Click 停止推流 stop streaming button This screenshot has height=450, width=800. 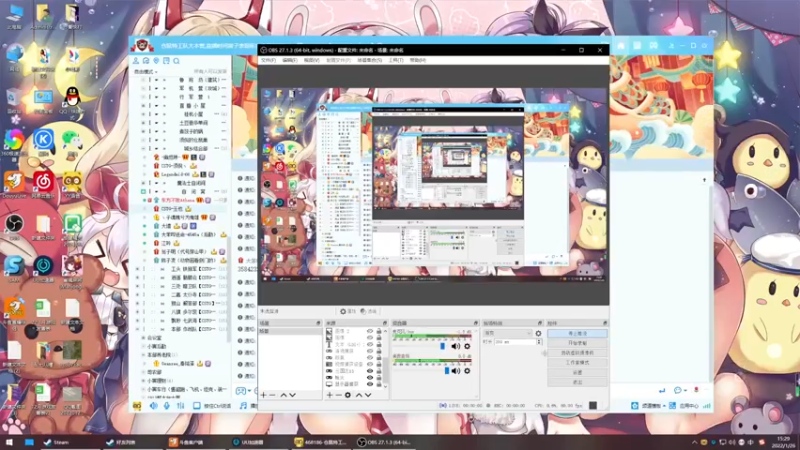pyautogui.click(x=577, y=333)
